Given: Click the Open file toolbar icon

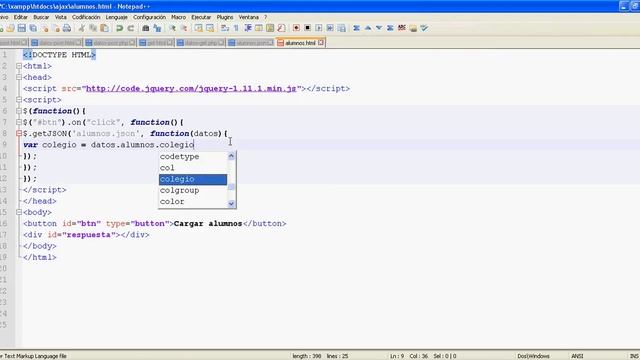Looking at the screenshot, I should coord(11,28).
